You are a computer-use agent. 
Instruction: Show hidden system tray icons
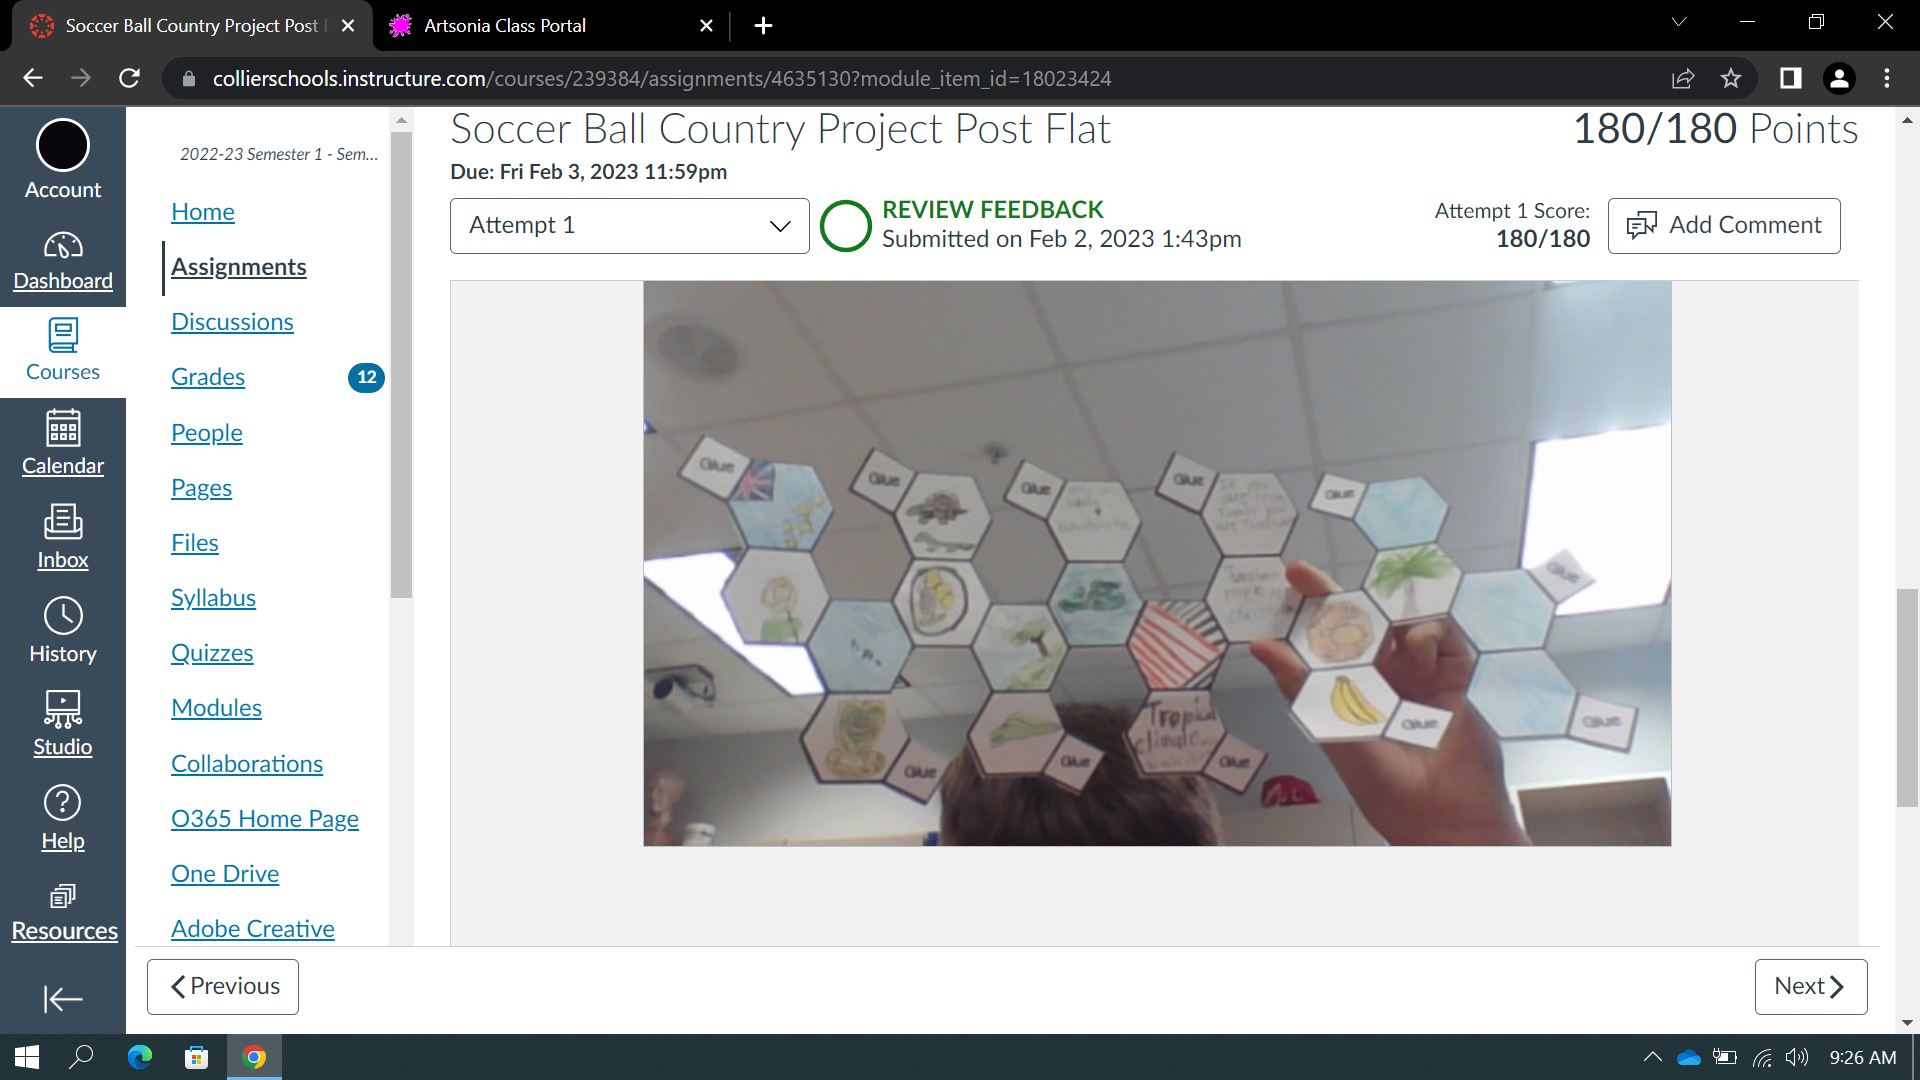[x=1652, y=1057]
